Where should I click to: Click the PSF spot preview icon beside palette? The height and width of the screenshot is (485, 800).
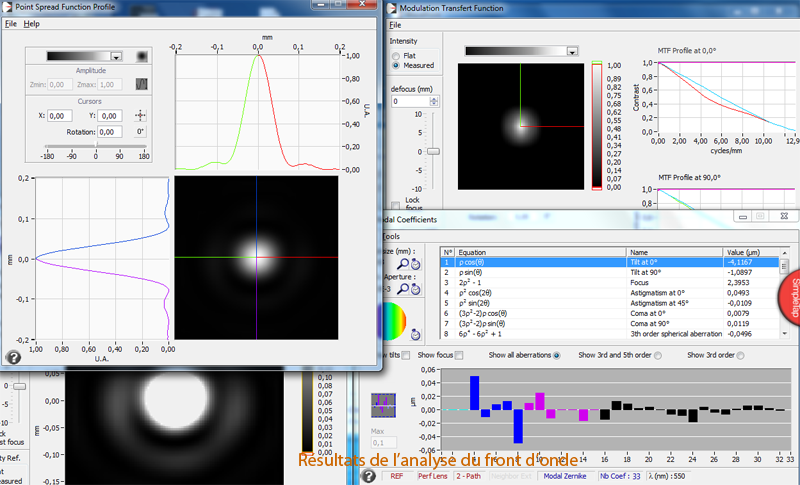142,56
